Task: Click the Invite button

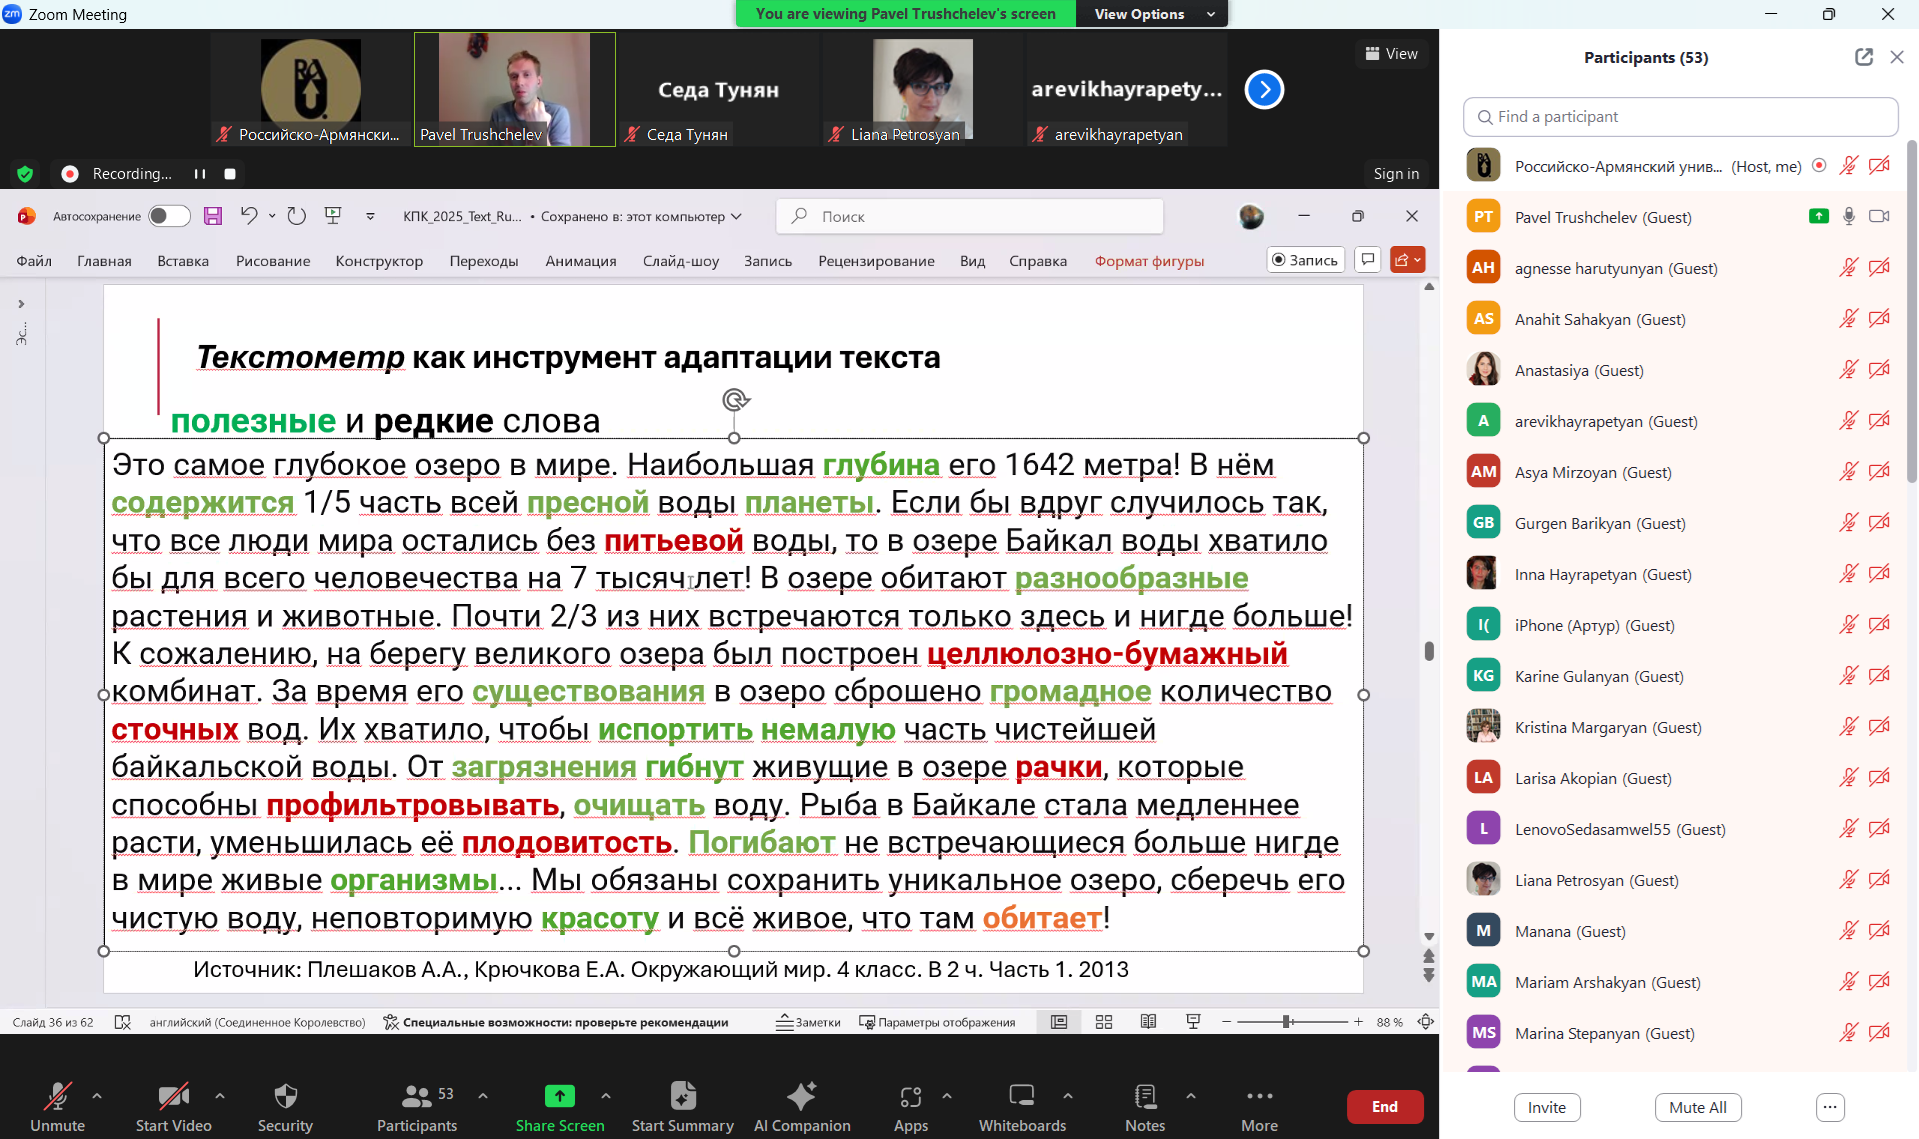Action: click(x=1546, y=1107)
